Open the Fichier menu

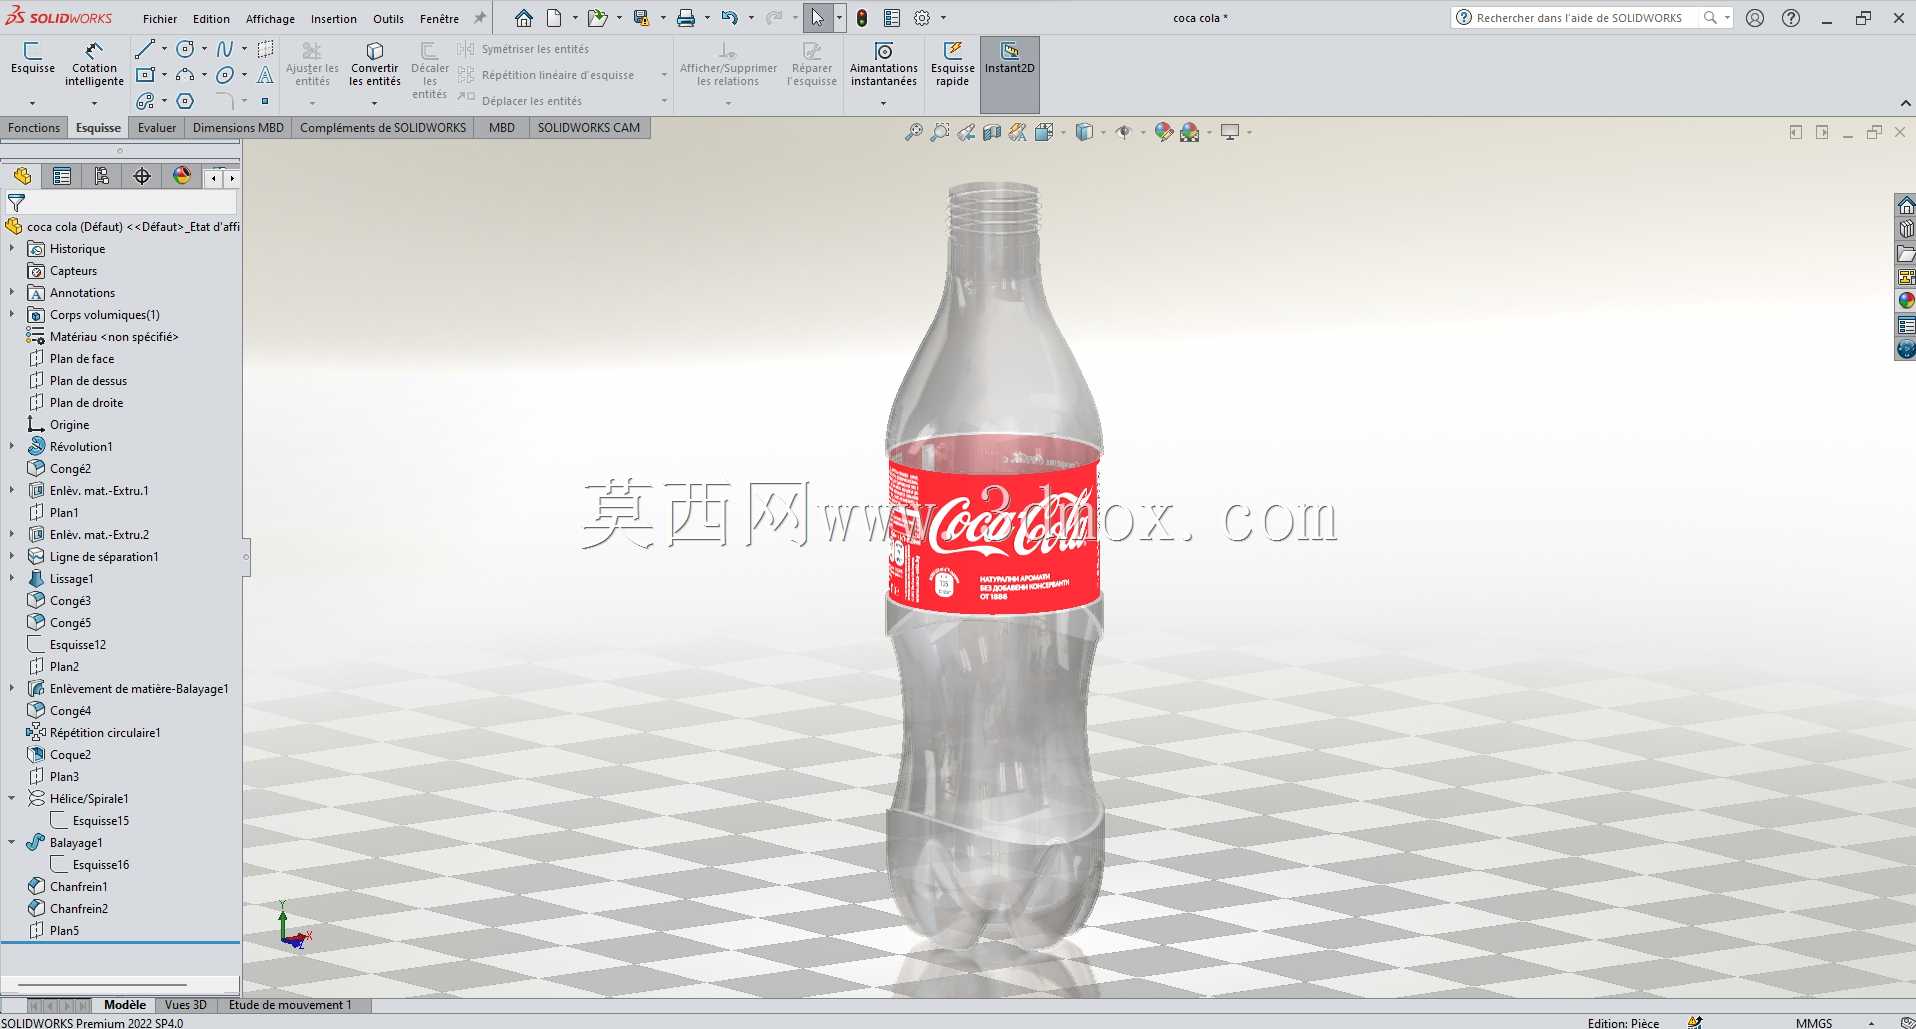(x=160, y=19)
